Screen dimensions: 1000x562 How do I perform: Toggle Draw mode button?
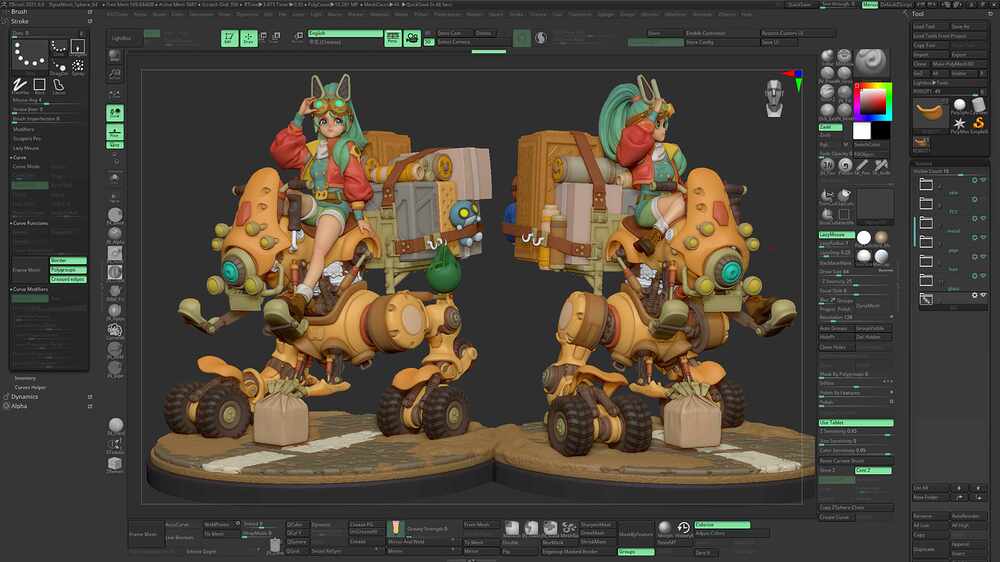click(x=249, y=38)
